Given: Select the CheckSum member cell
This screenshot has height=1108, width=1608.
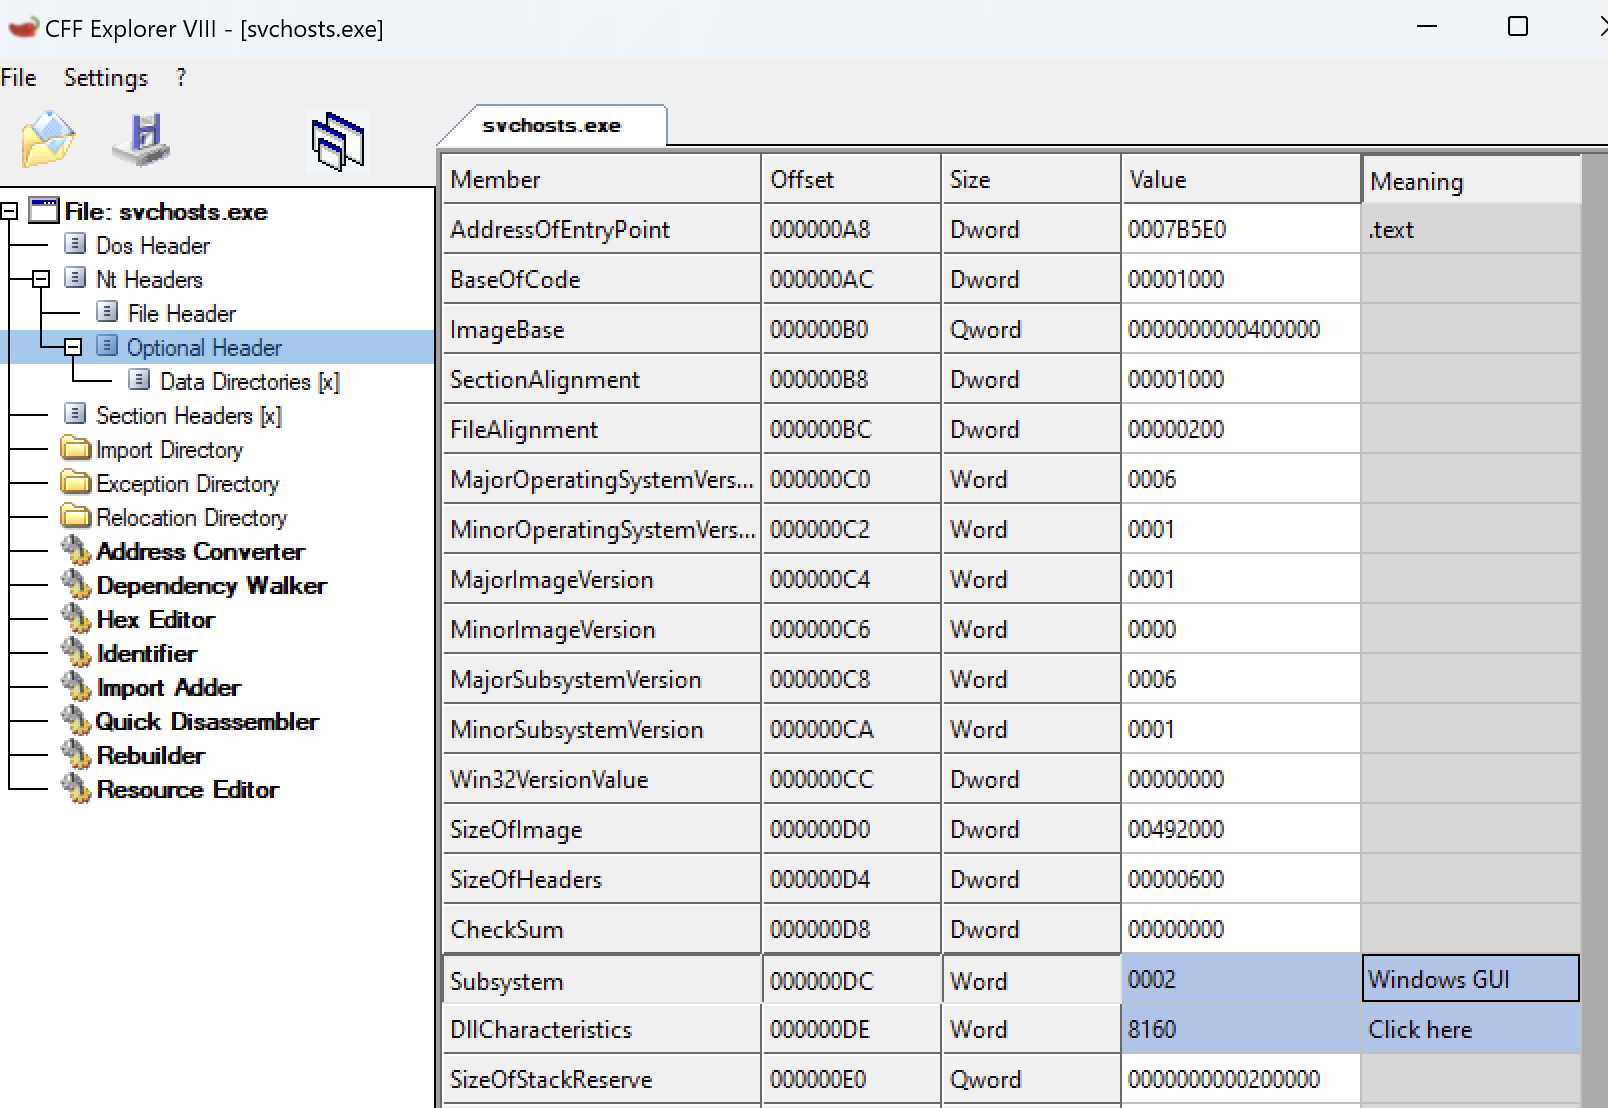Looking at the screenshot, I should 600,929.
